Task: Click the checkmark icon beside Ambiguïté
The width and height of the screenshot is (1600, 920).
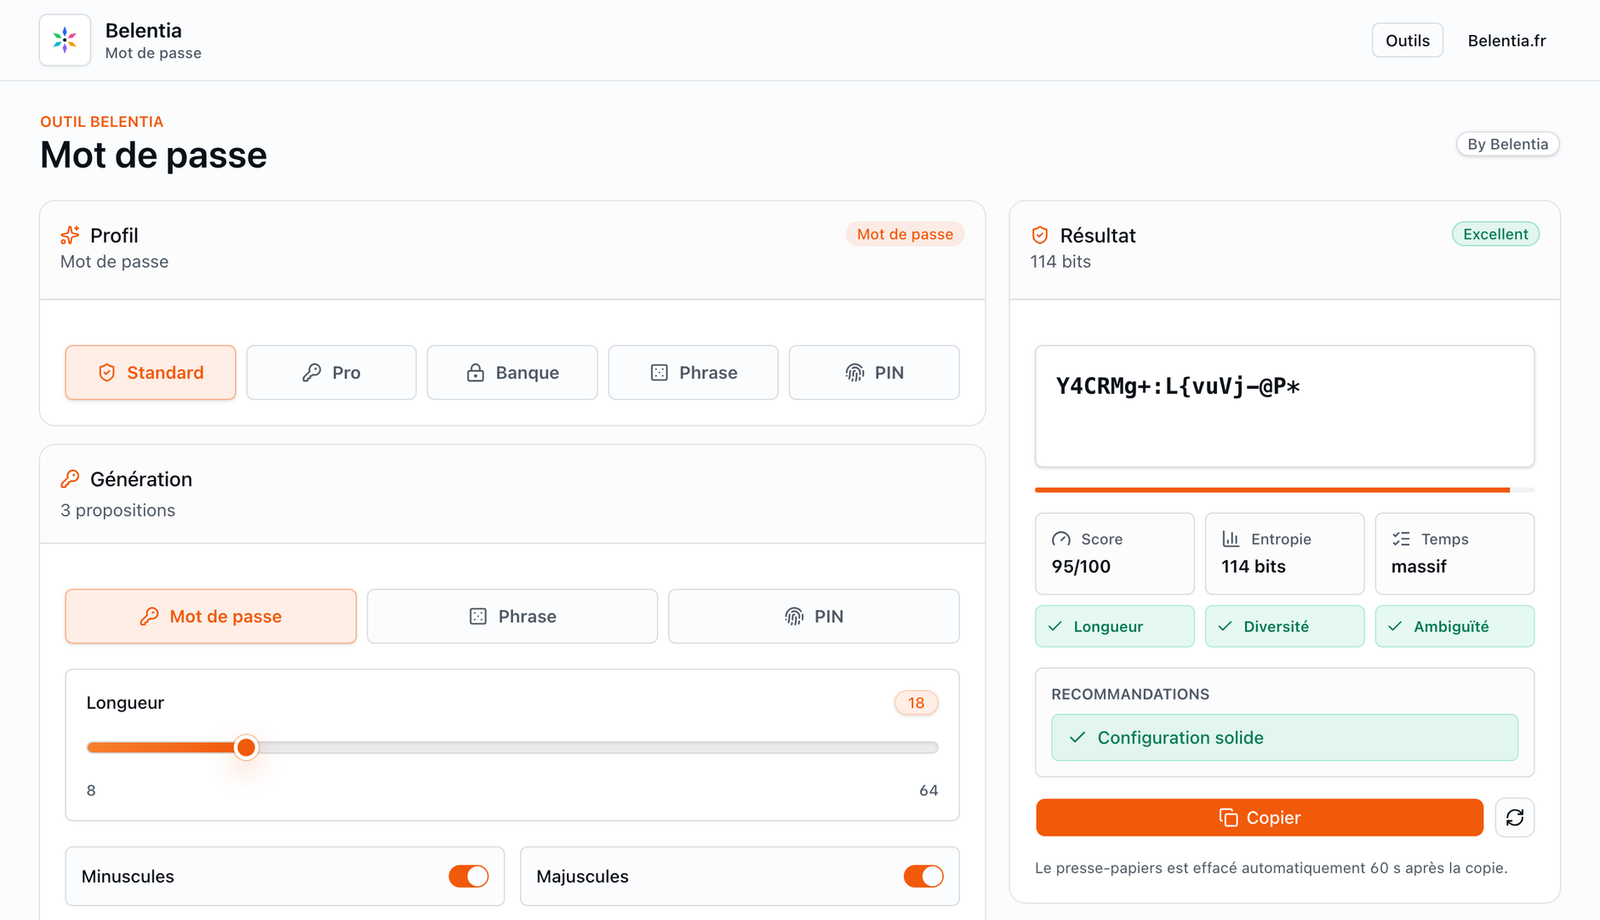Action: tap(1395, 626)
